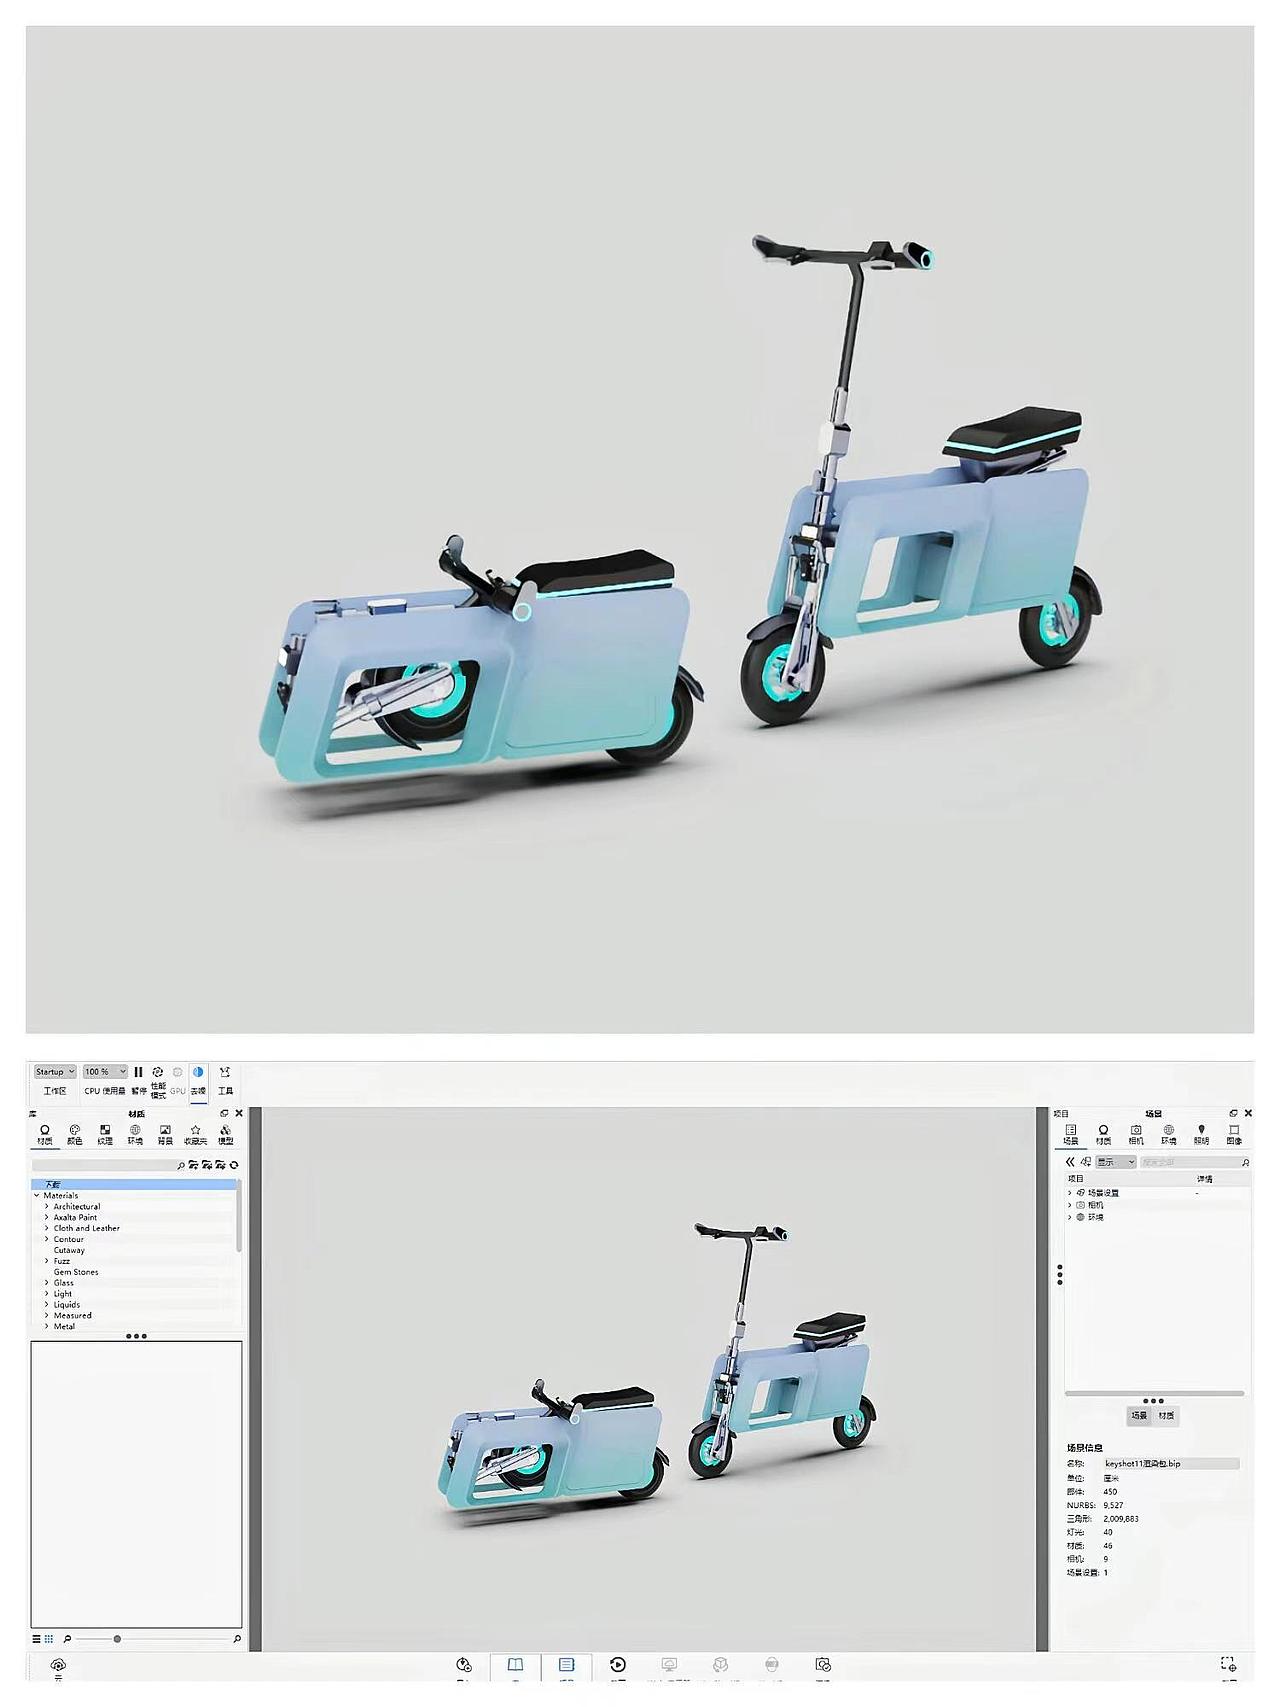Collapse the Materials tree root

tap(37, 1195)
